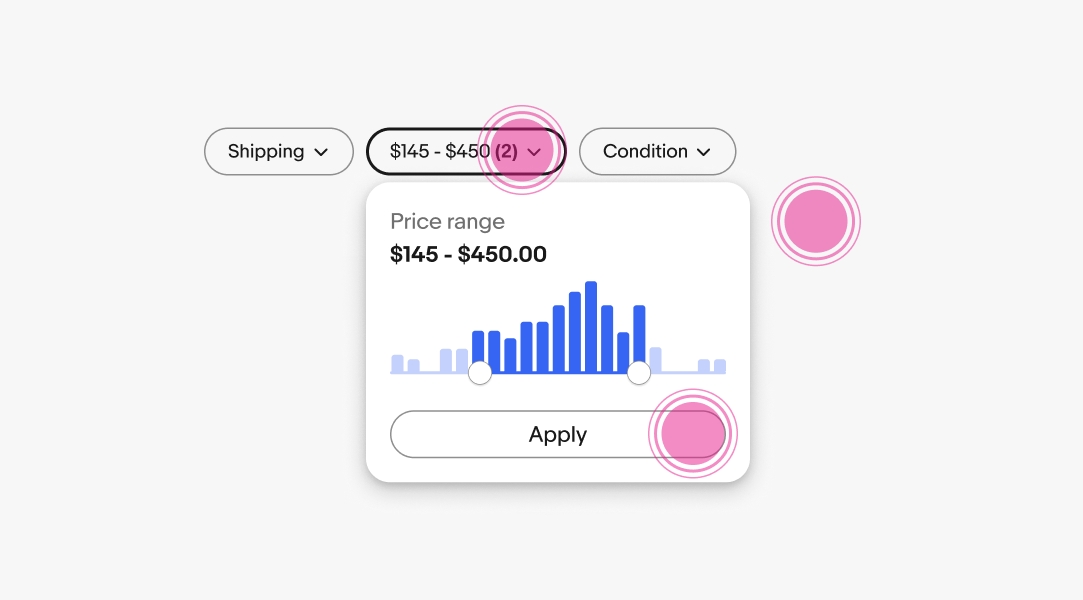Click the slider track left of minimum handle
Viewport: 1083px width, 600px height.
coord(430,373)
